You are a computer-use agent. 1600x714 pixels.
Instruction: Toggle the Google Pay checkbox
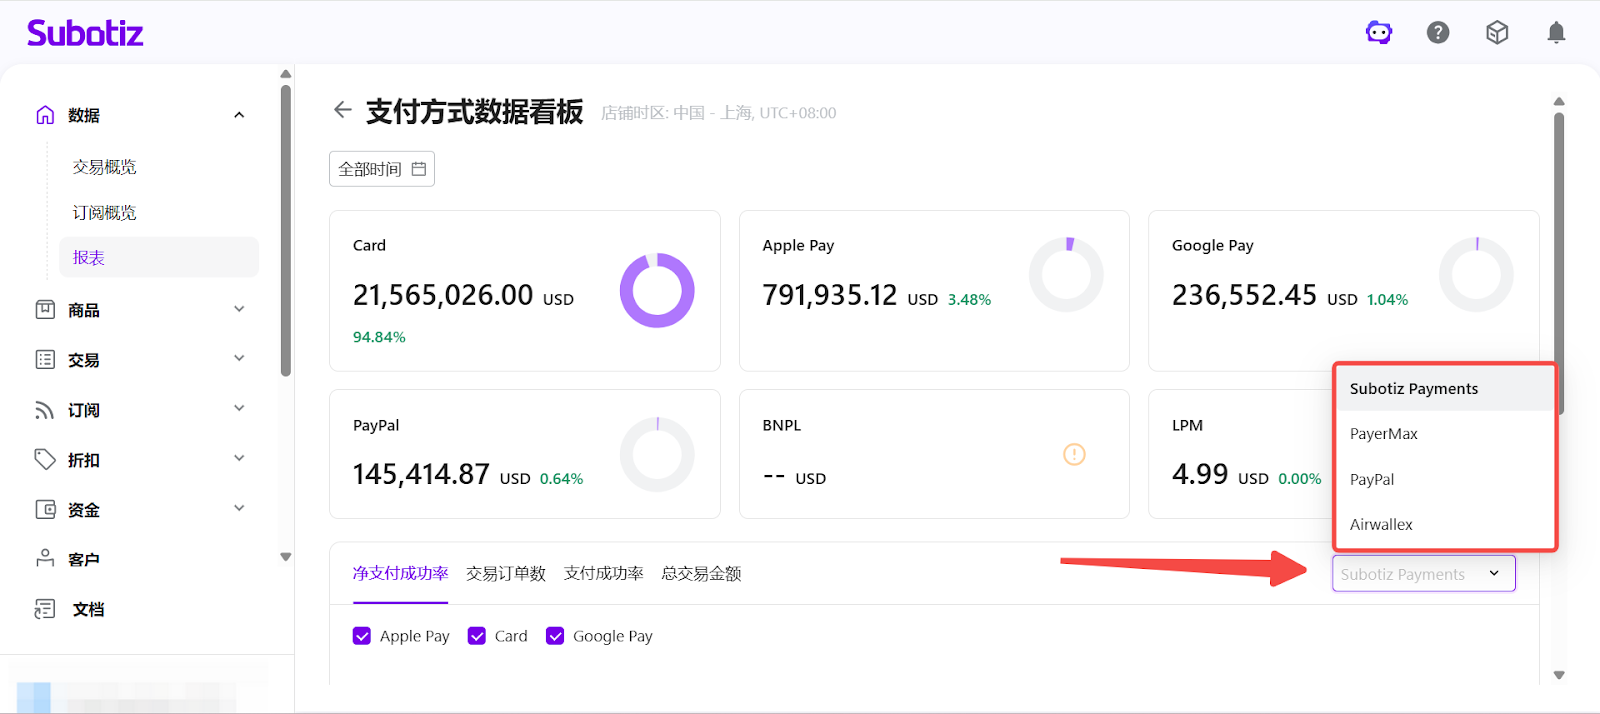point(555,636)
